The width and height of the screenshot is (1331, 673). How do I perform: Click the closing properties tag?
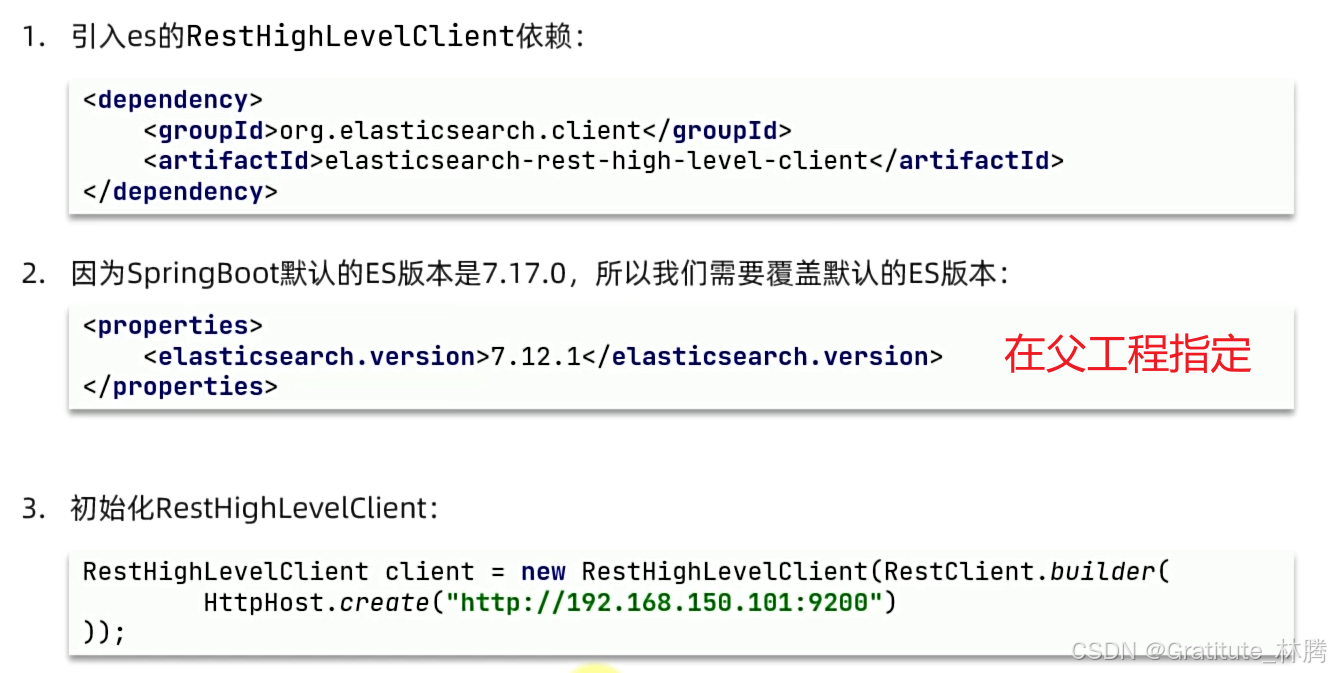point(180,386)
